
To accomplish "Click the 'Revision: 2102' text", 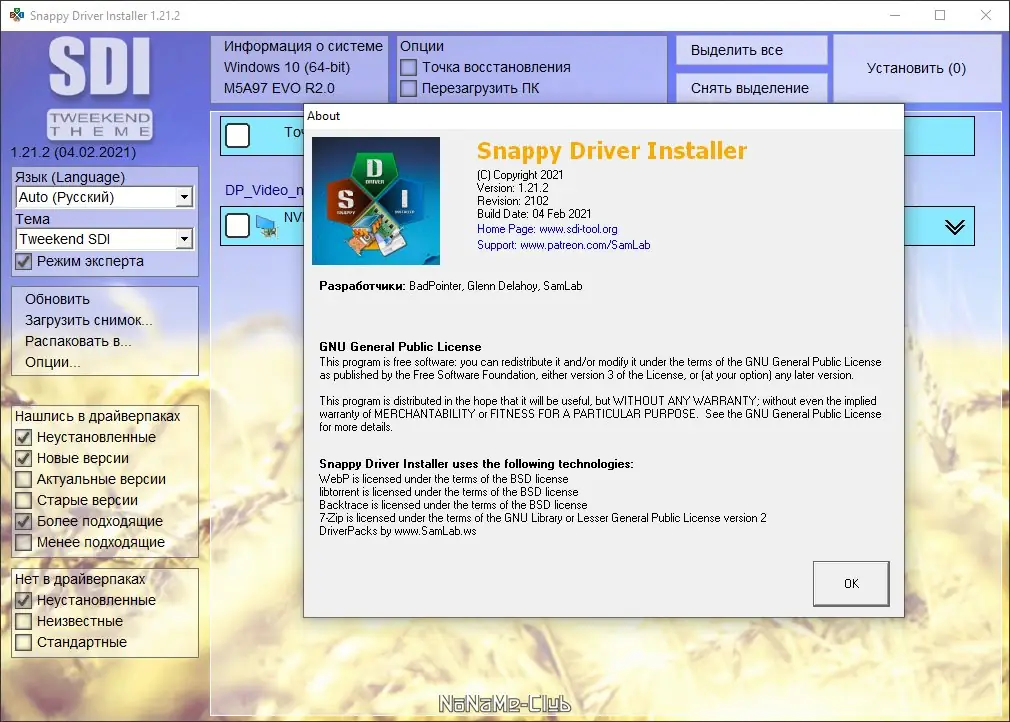I will coord(513,201).
